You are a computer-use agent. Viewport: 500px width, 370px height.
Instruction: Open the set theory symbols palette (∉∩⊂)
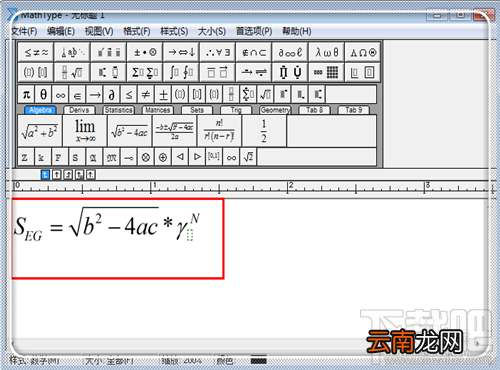click(x=254, y=52)
